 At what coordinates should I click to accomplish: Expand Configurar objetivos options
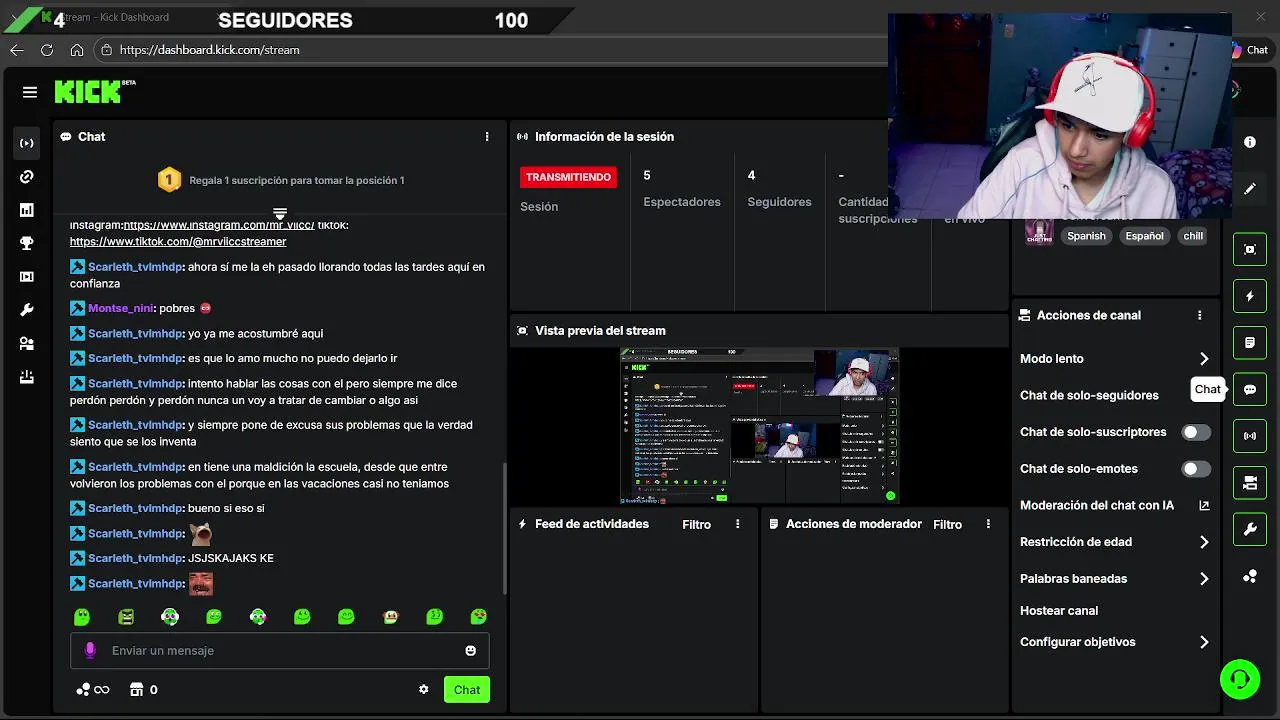point(1204,642)
